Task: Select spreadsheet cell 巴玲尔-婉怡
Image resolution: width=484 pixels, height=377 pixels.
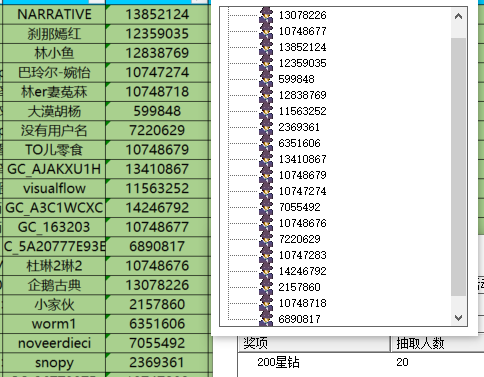Action: point(54,72)
